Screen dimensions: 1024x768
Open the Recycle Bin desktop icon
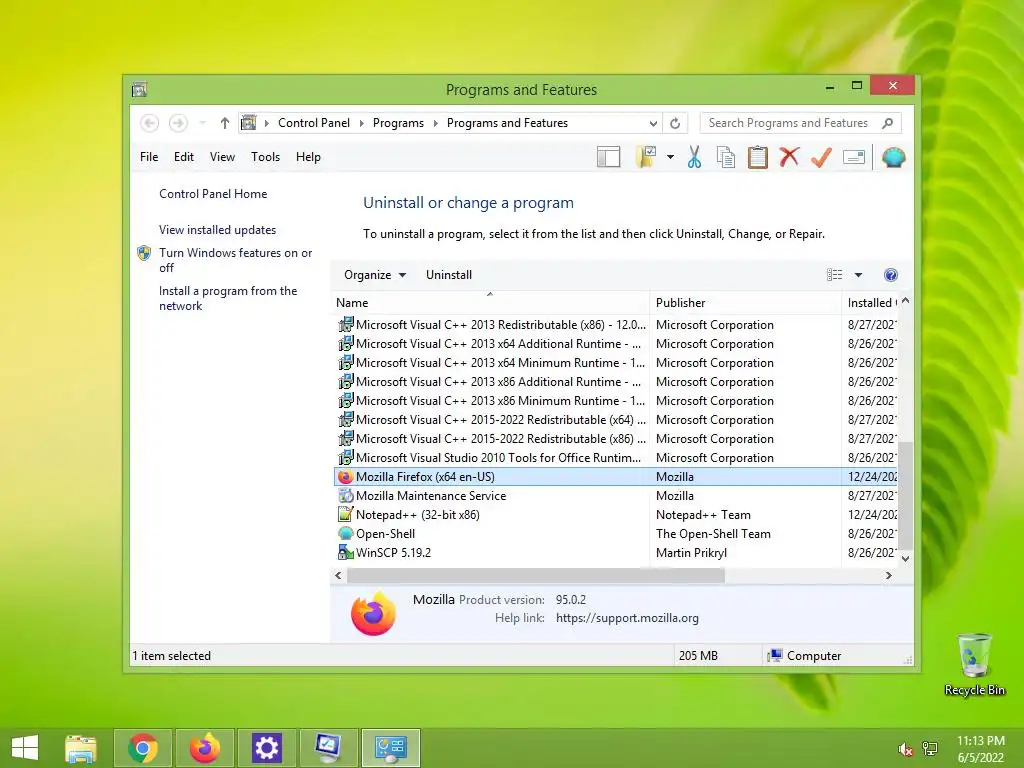click(x=974, y=664)
